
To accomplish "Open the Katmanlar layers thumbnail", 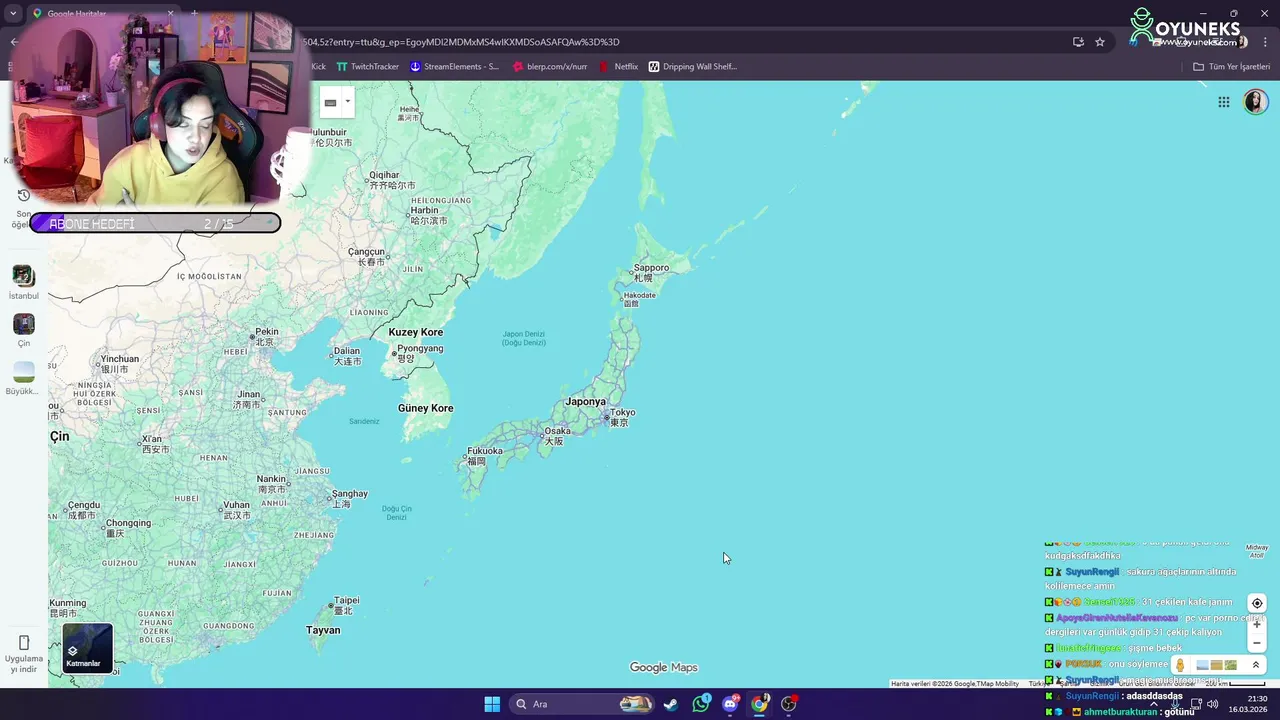I will click(88, 648).
